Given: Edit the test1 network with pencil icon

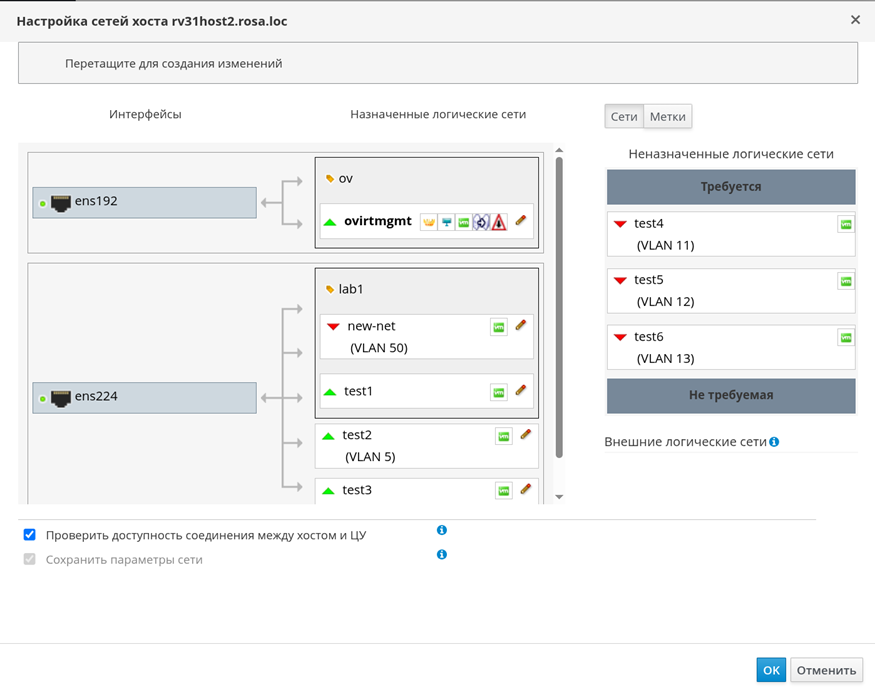Looking at the screenshot, I should pyautogui.click(x=520, y=391).
